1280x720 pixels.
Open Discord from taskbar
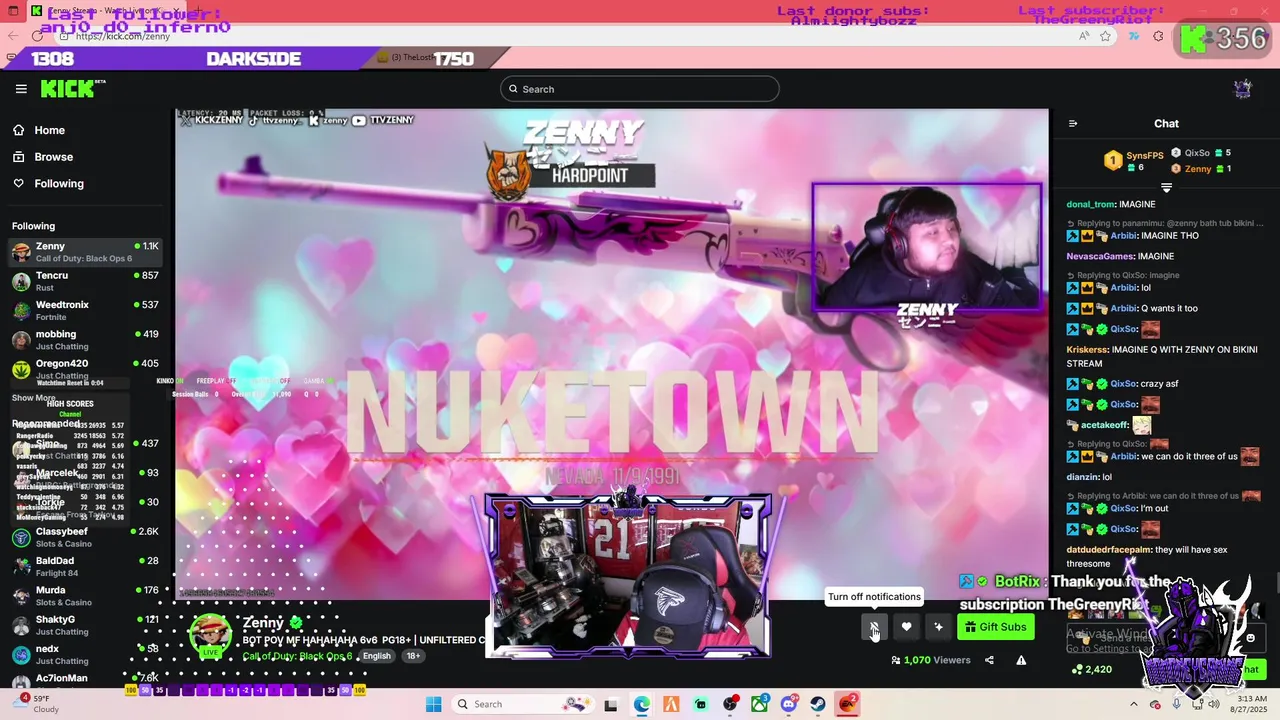coord(789,704)
